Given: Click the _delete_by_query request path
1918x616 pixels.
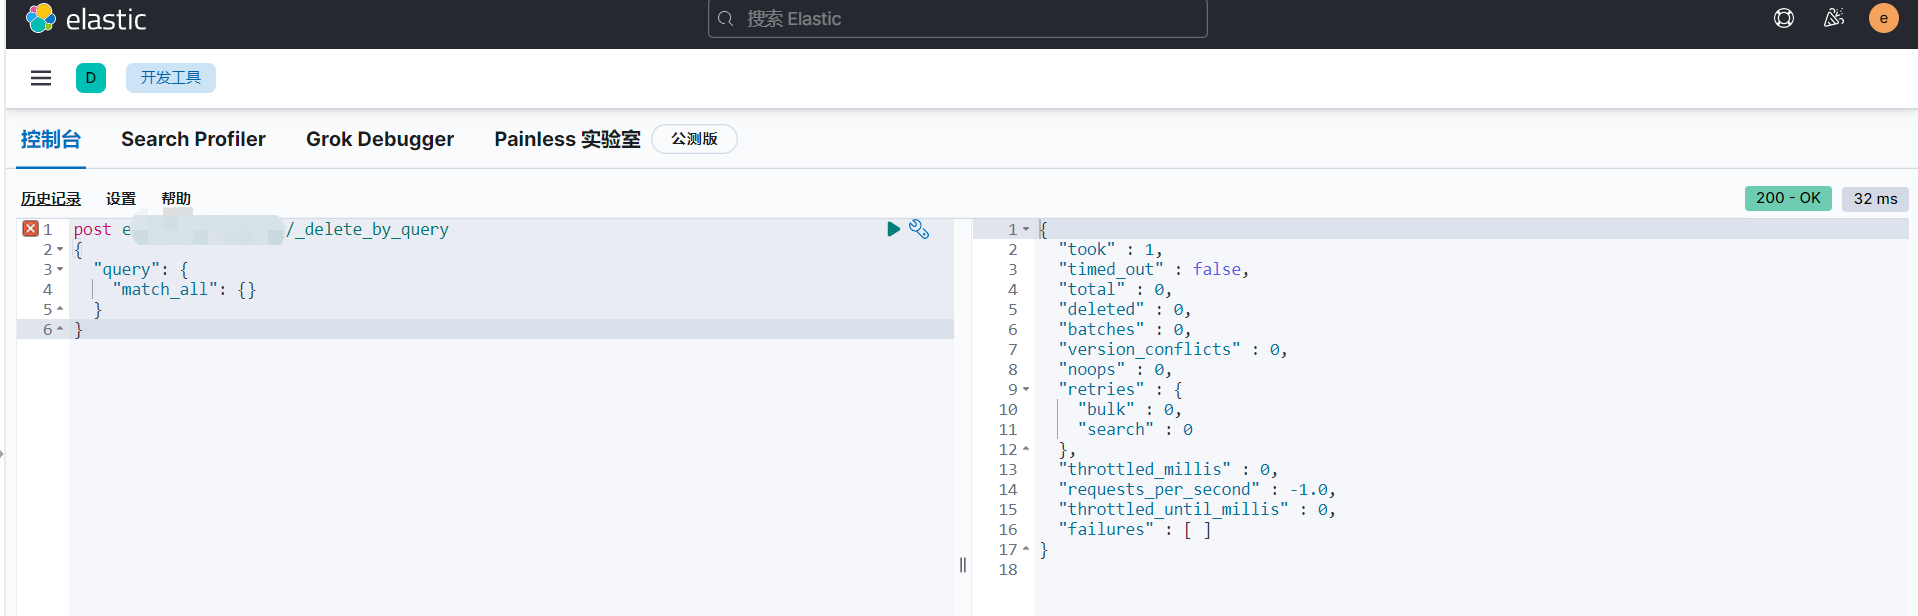Looking at the screenshot, I should point(367,229).
